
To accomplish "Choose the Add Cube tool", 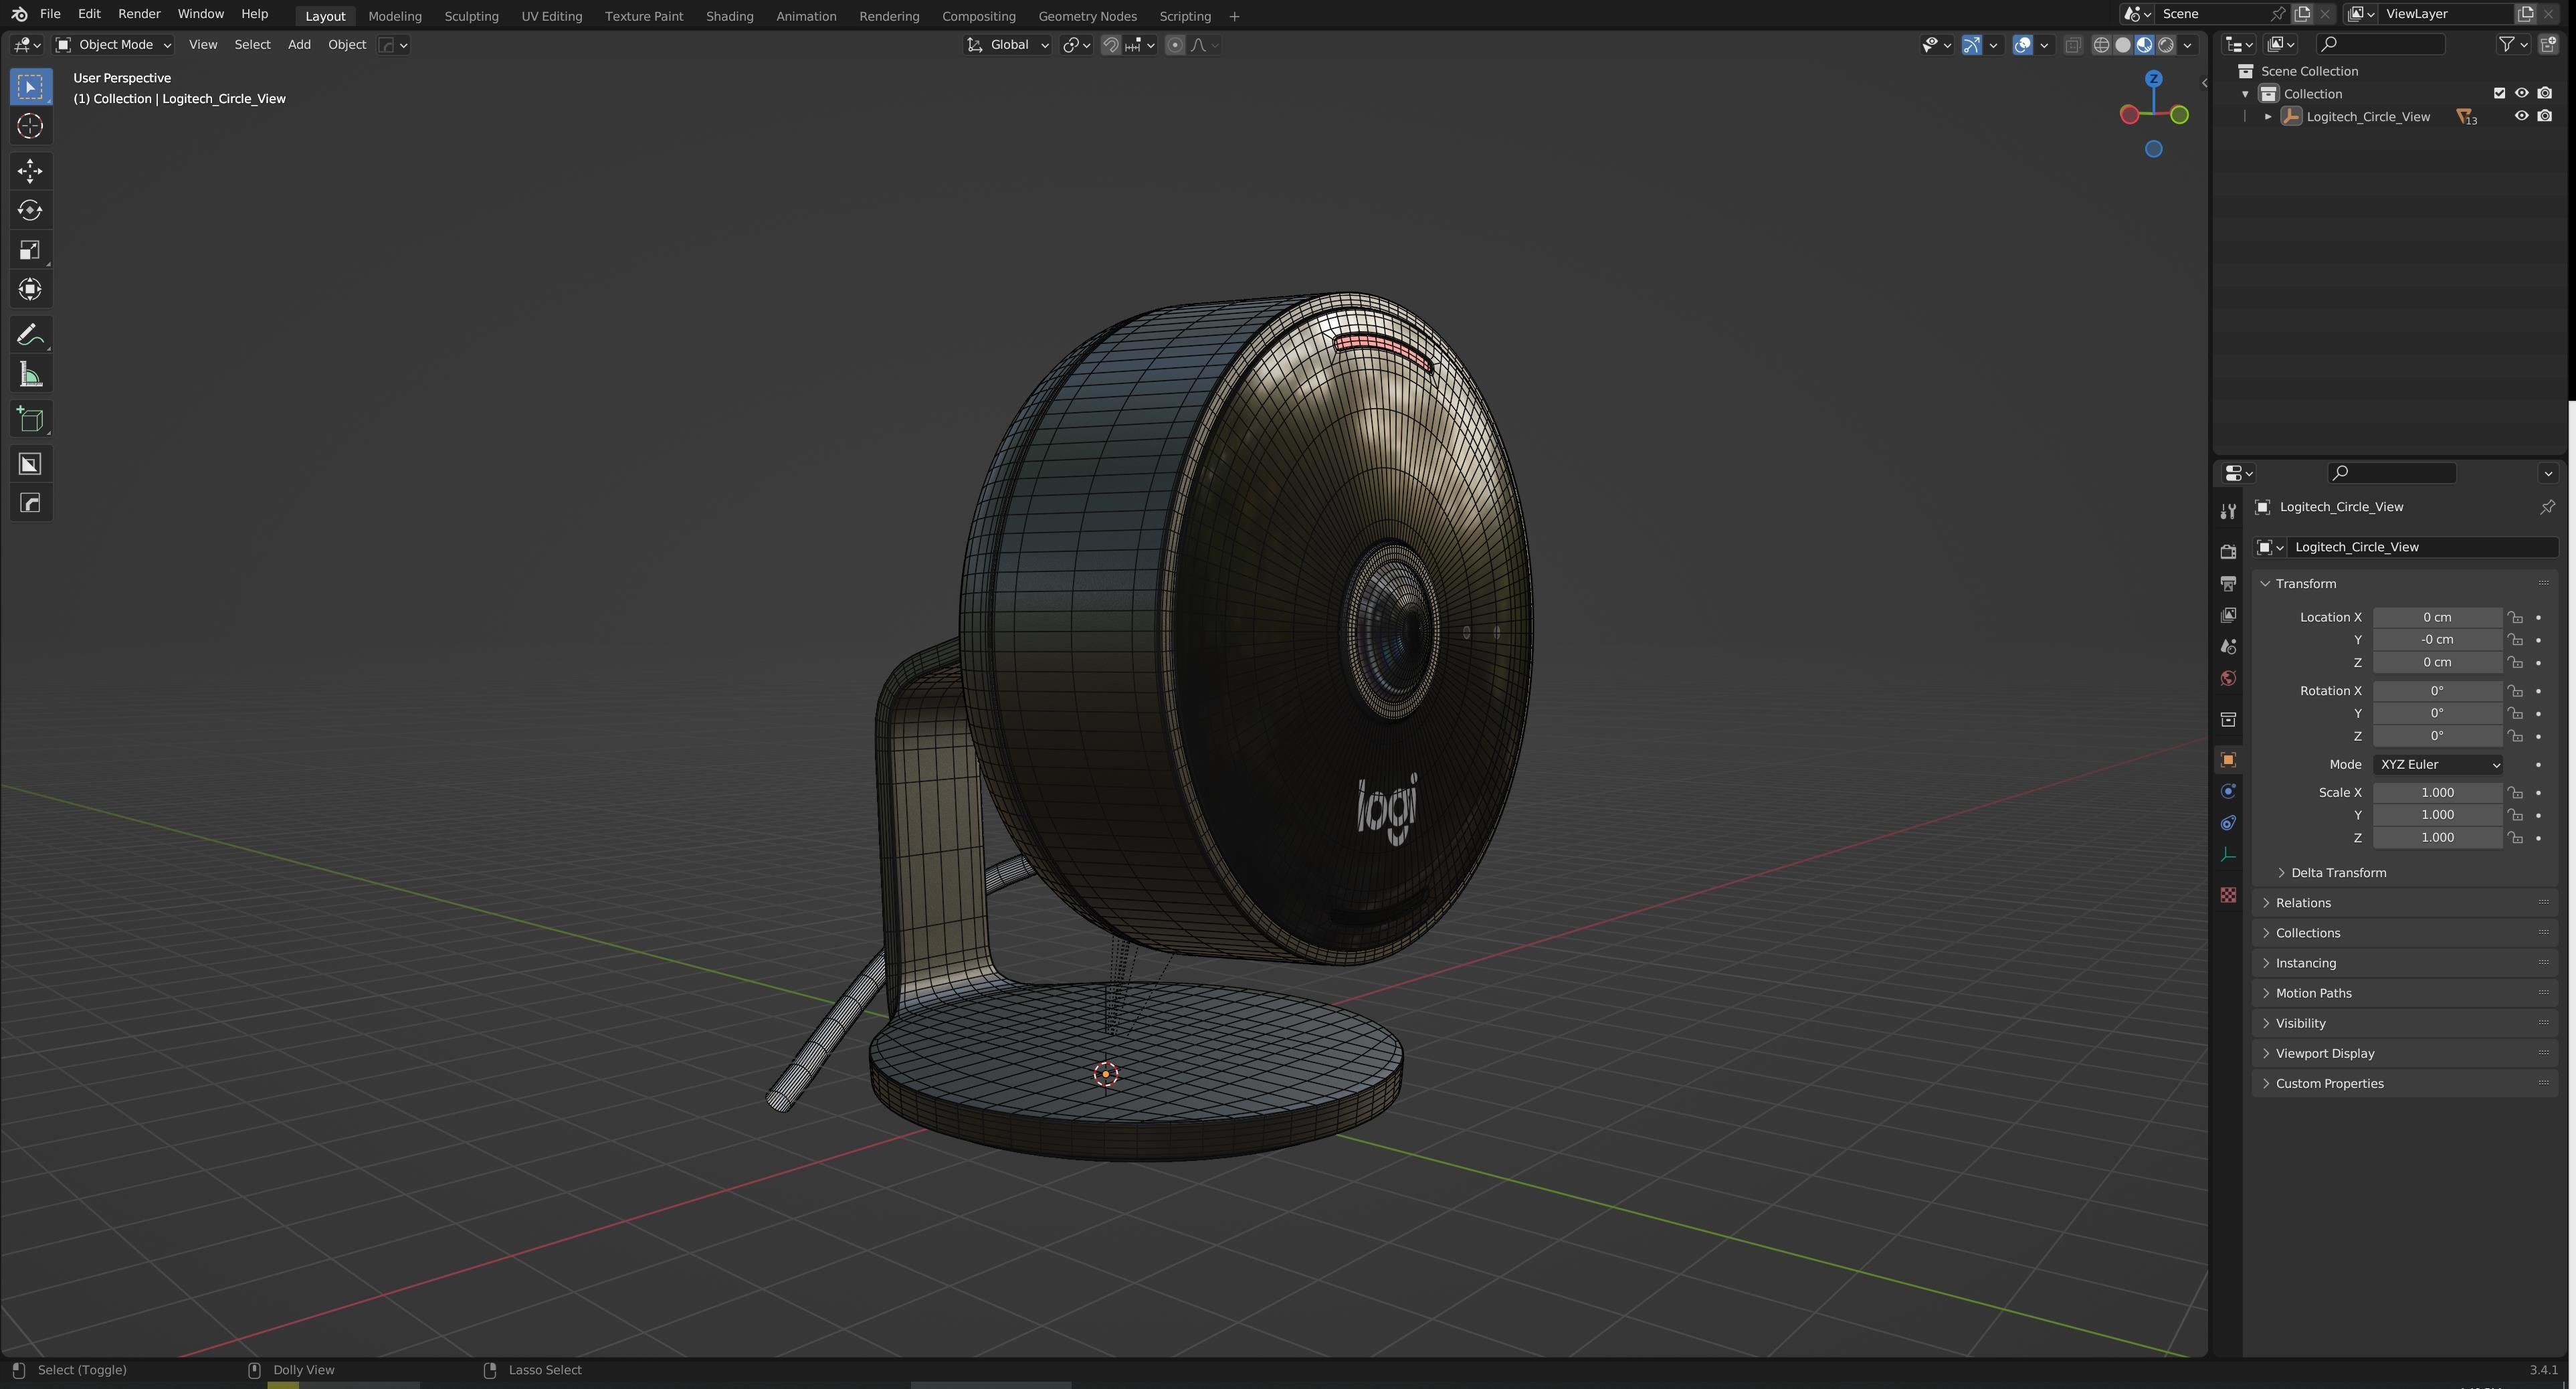I will point(30,420).
